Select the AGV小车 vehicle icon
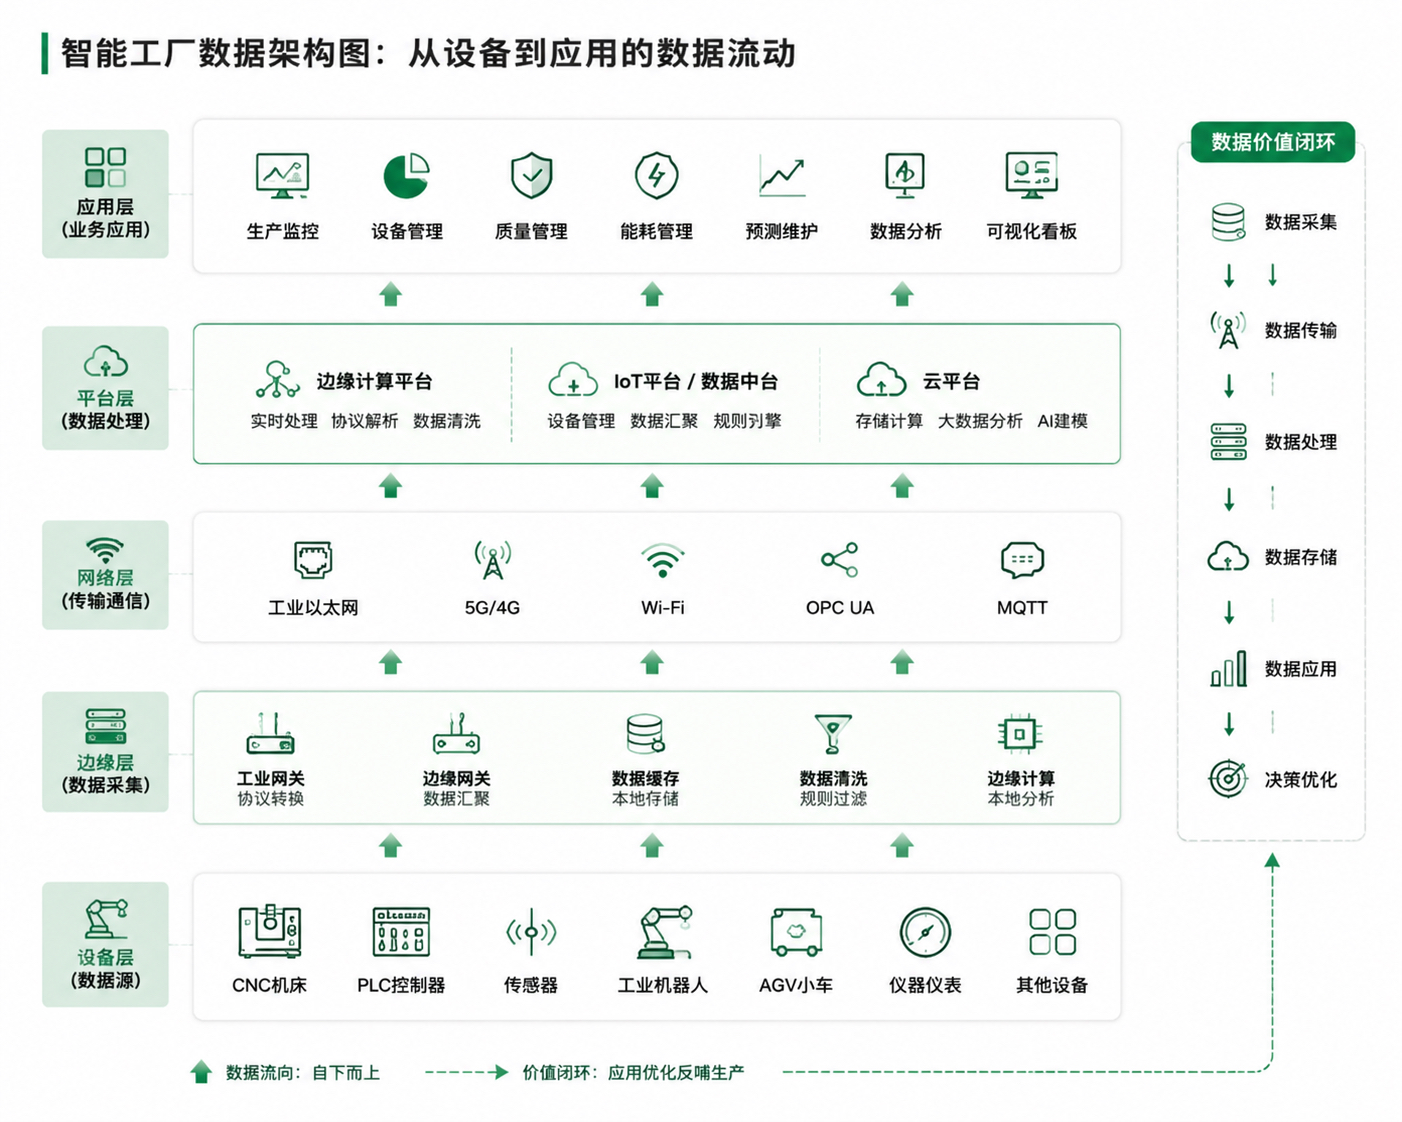The image size is (1402, 1122). [796, 932]
